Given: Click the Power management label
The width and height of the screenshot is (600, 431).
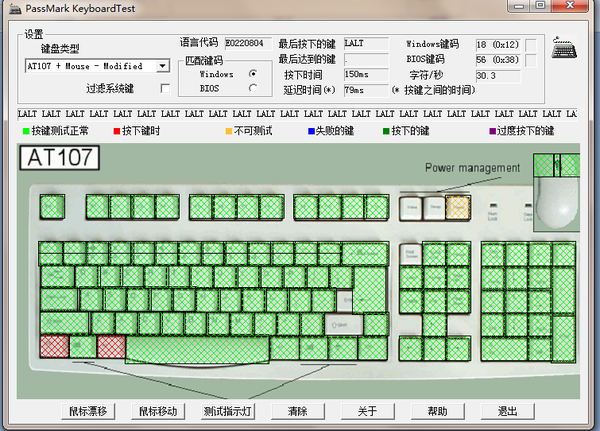Looking at the screenshot, I should (x=472, y=168).
